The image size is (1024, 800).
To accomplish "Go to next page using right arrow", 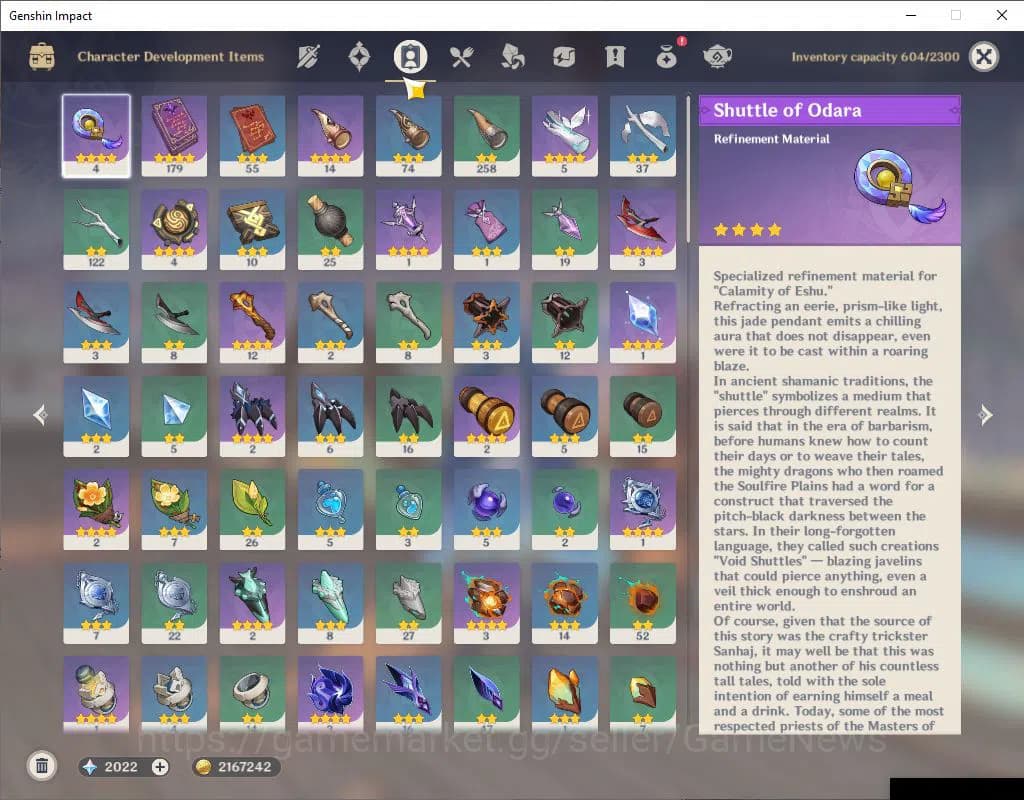I will point(985,415).
